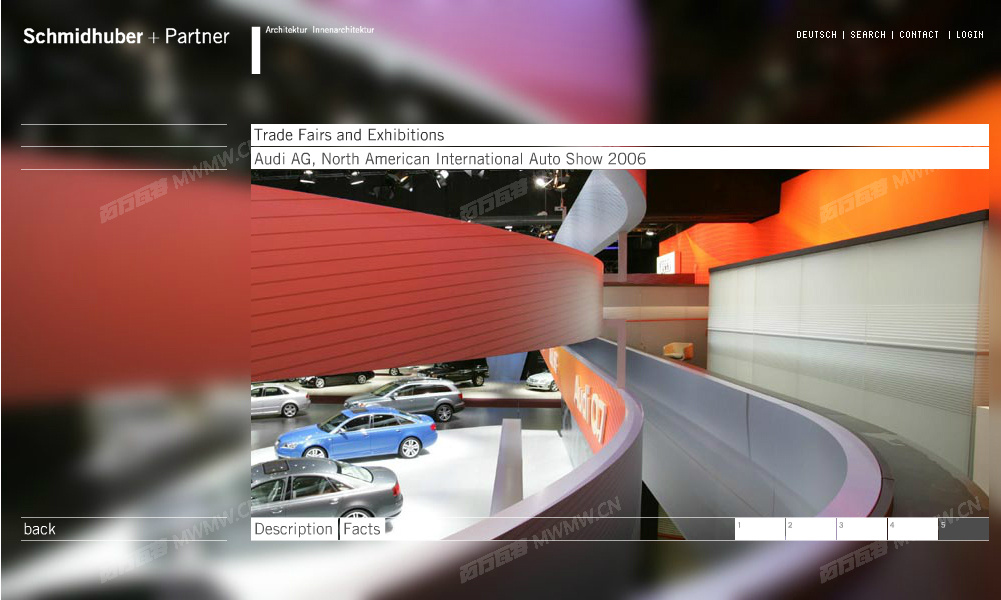Open the SEARCH page

click(x=868, y=34)
